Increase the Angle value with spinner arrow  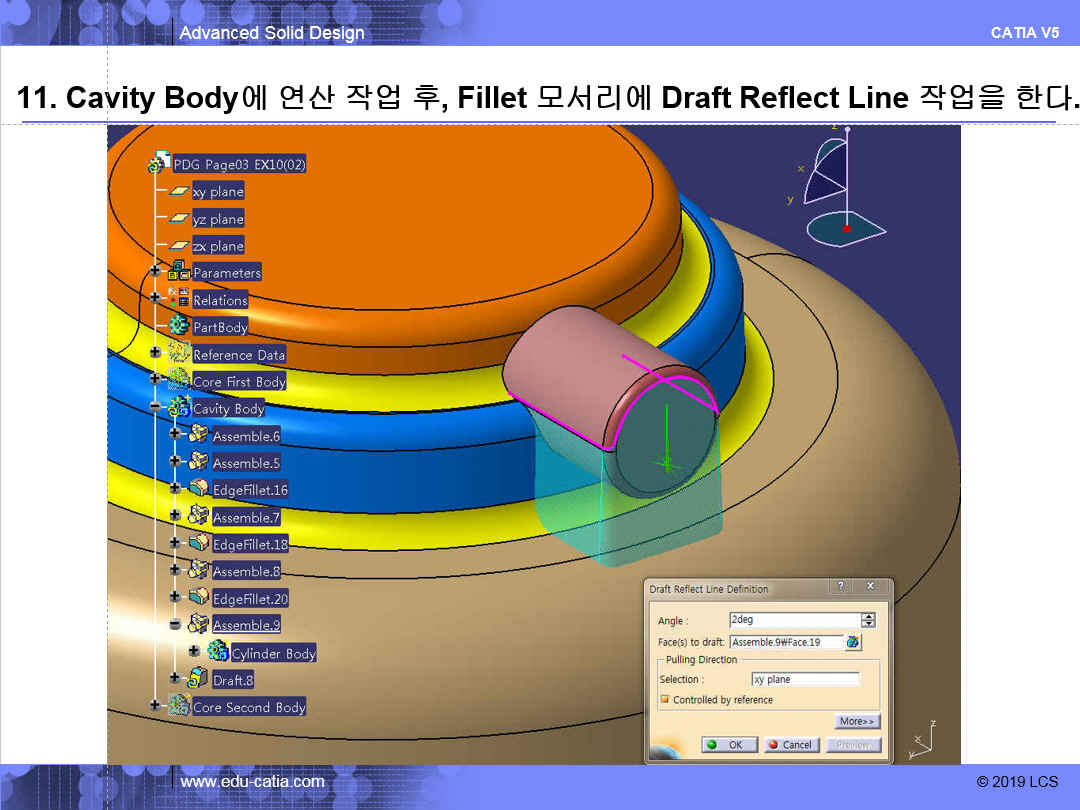[x=868, y=616]
